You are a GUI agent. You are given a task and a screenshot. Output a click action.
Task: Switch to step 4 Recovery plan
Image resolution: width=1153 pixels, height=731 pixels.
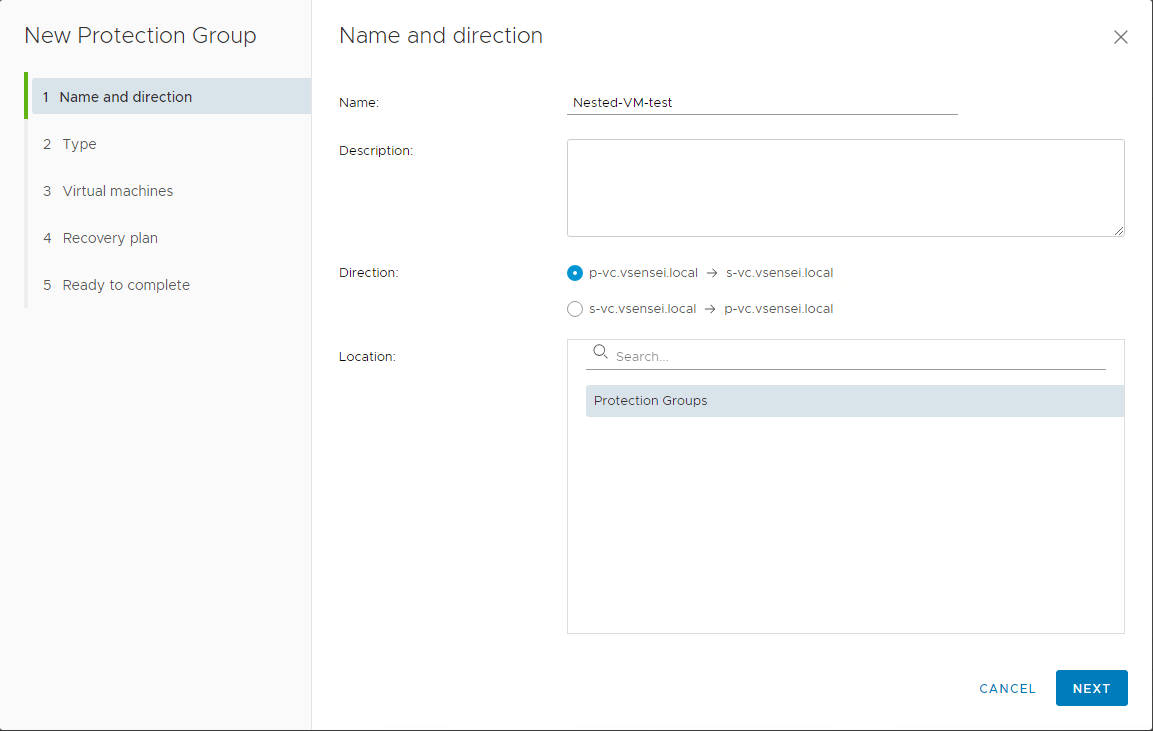click(x=110, y=238)
